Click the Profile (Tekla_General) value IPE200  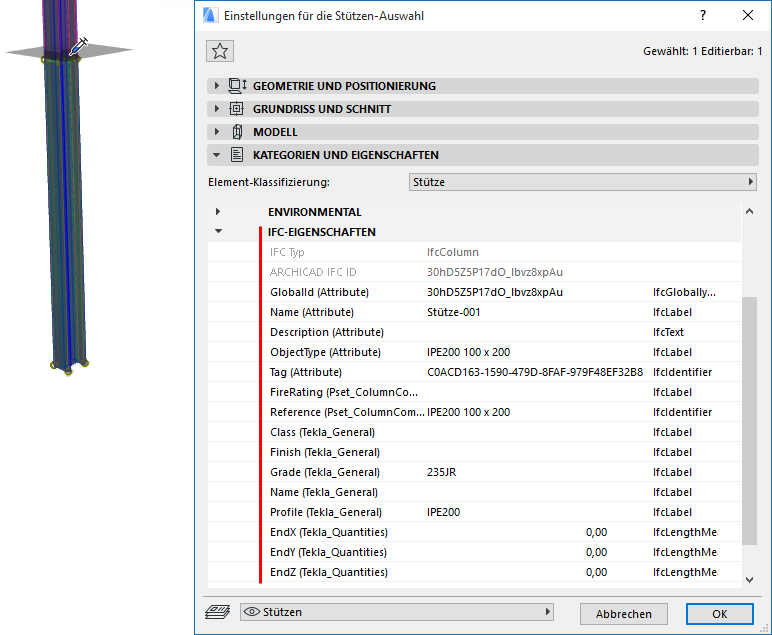pyautogui.click(x=443, y=512)
